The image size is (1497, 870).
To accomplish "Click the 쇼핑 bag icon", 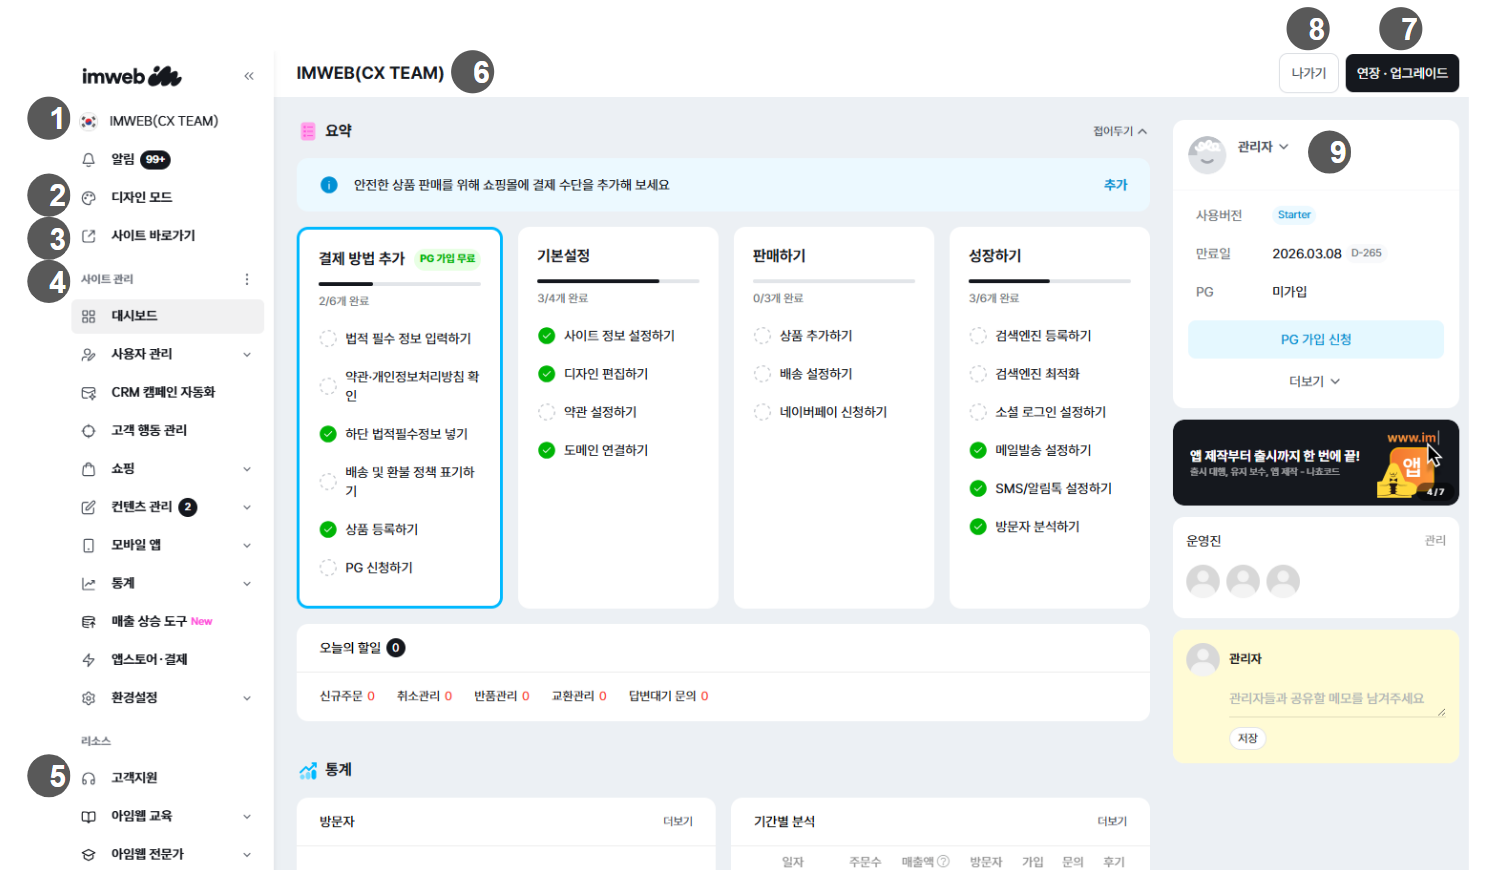I will pos(89,469).
